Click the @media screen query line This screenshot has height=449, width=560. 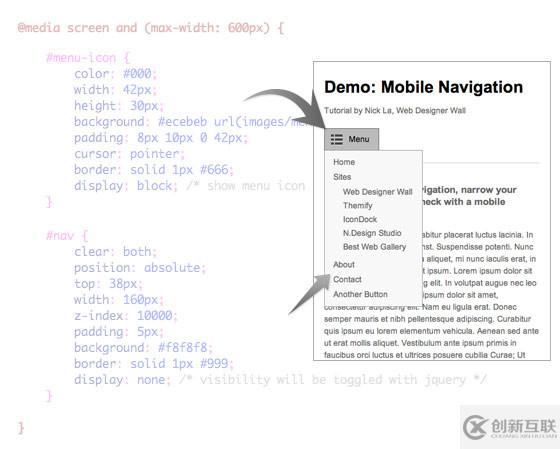tap(151, 28)
